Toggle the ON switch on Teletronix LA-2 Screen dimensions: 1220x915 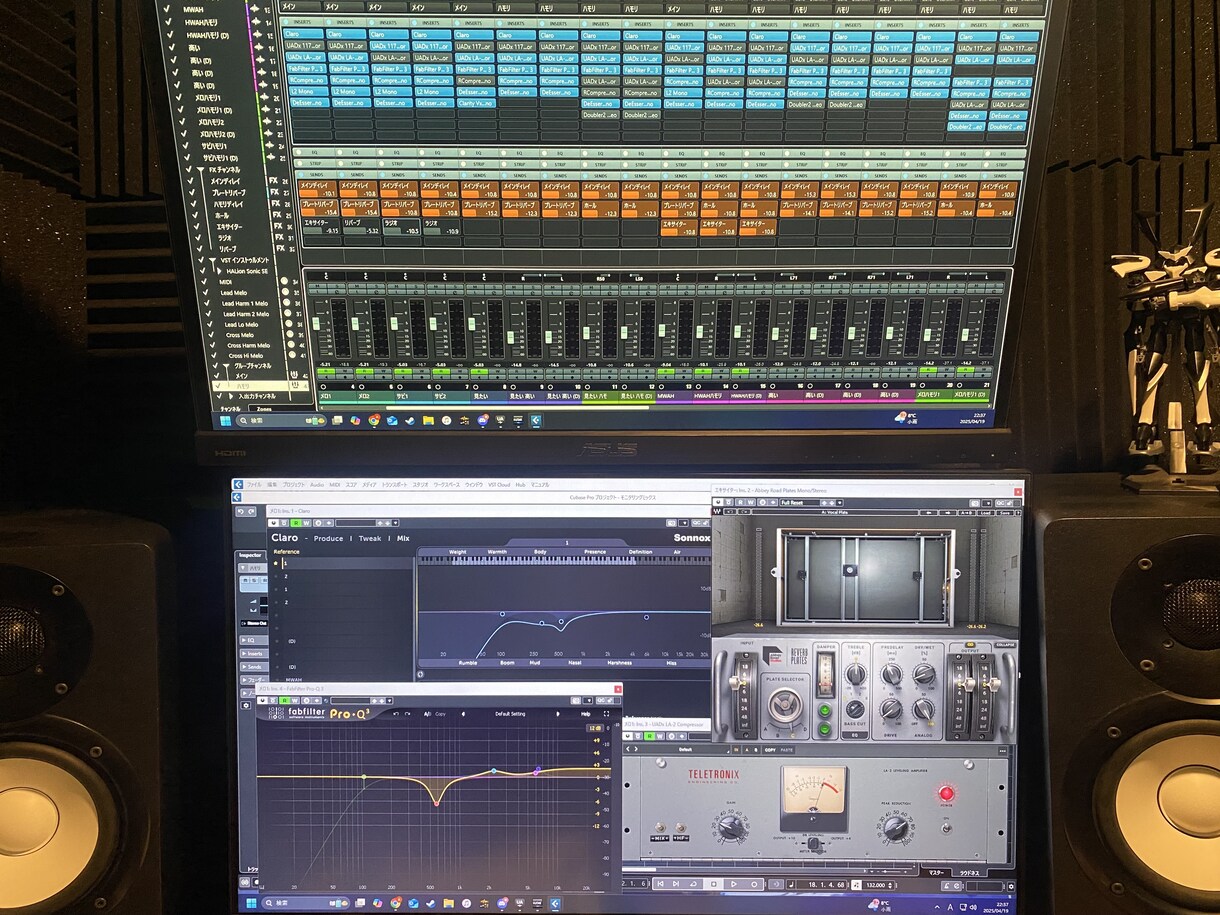[946, 828]
